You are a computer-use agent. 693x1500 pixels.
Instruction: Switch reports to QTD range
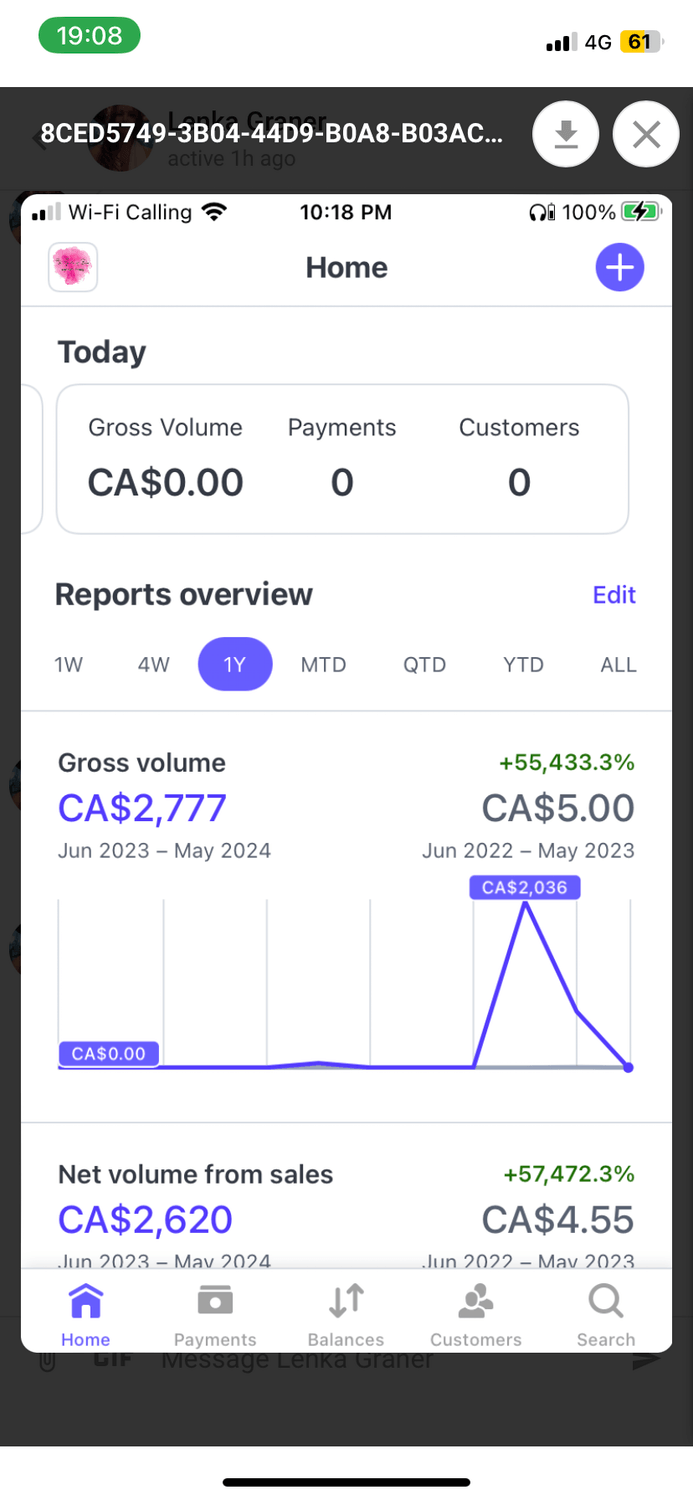pyautogui.click(x=425, y=665)
